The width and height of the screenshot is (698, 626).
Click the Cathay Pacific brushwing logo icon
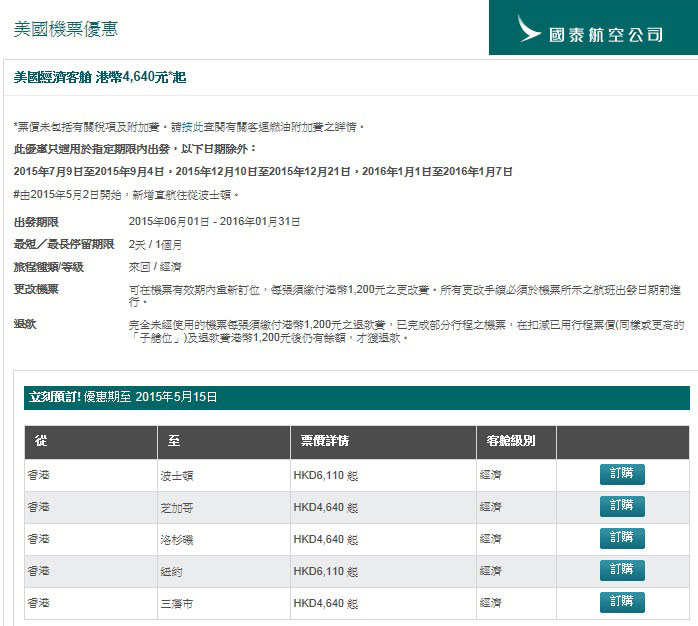(525, 29)
